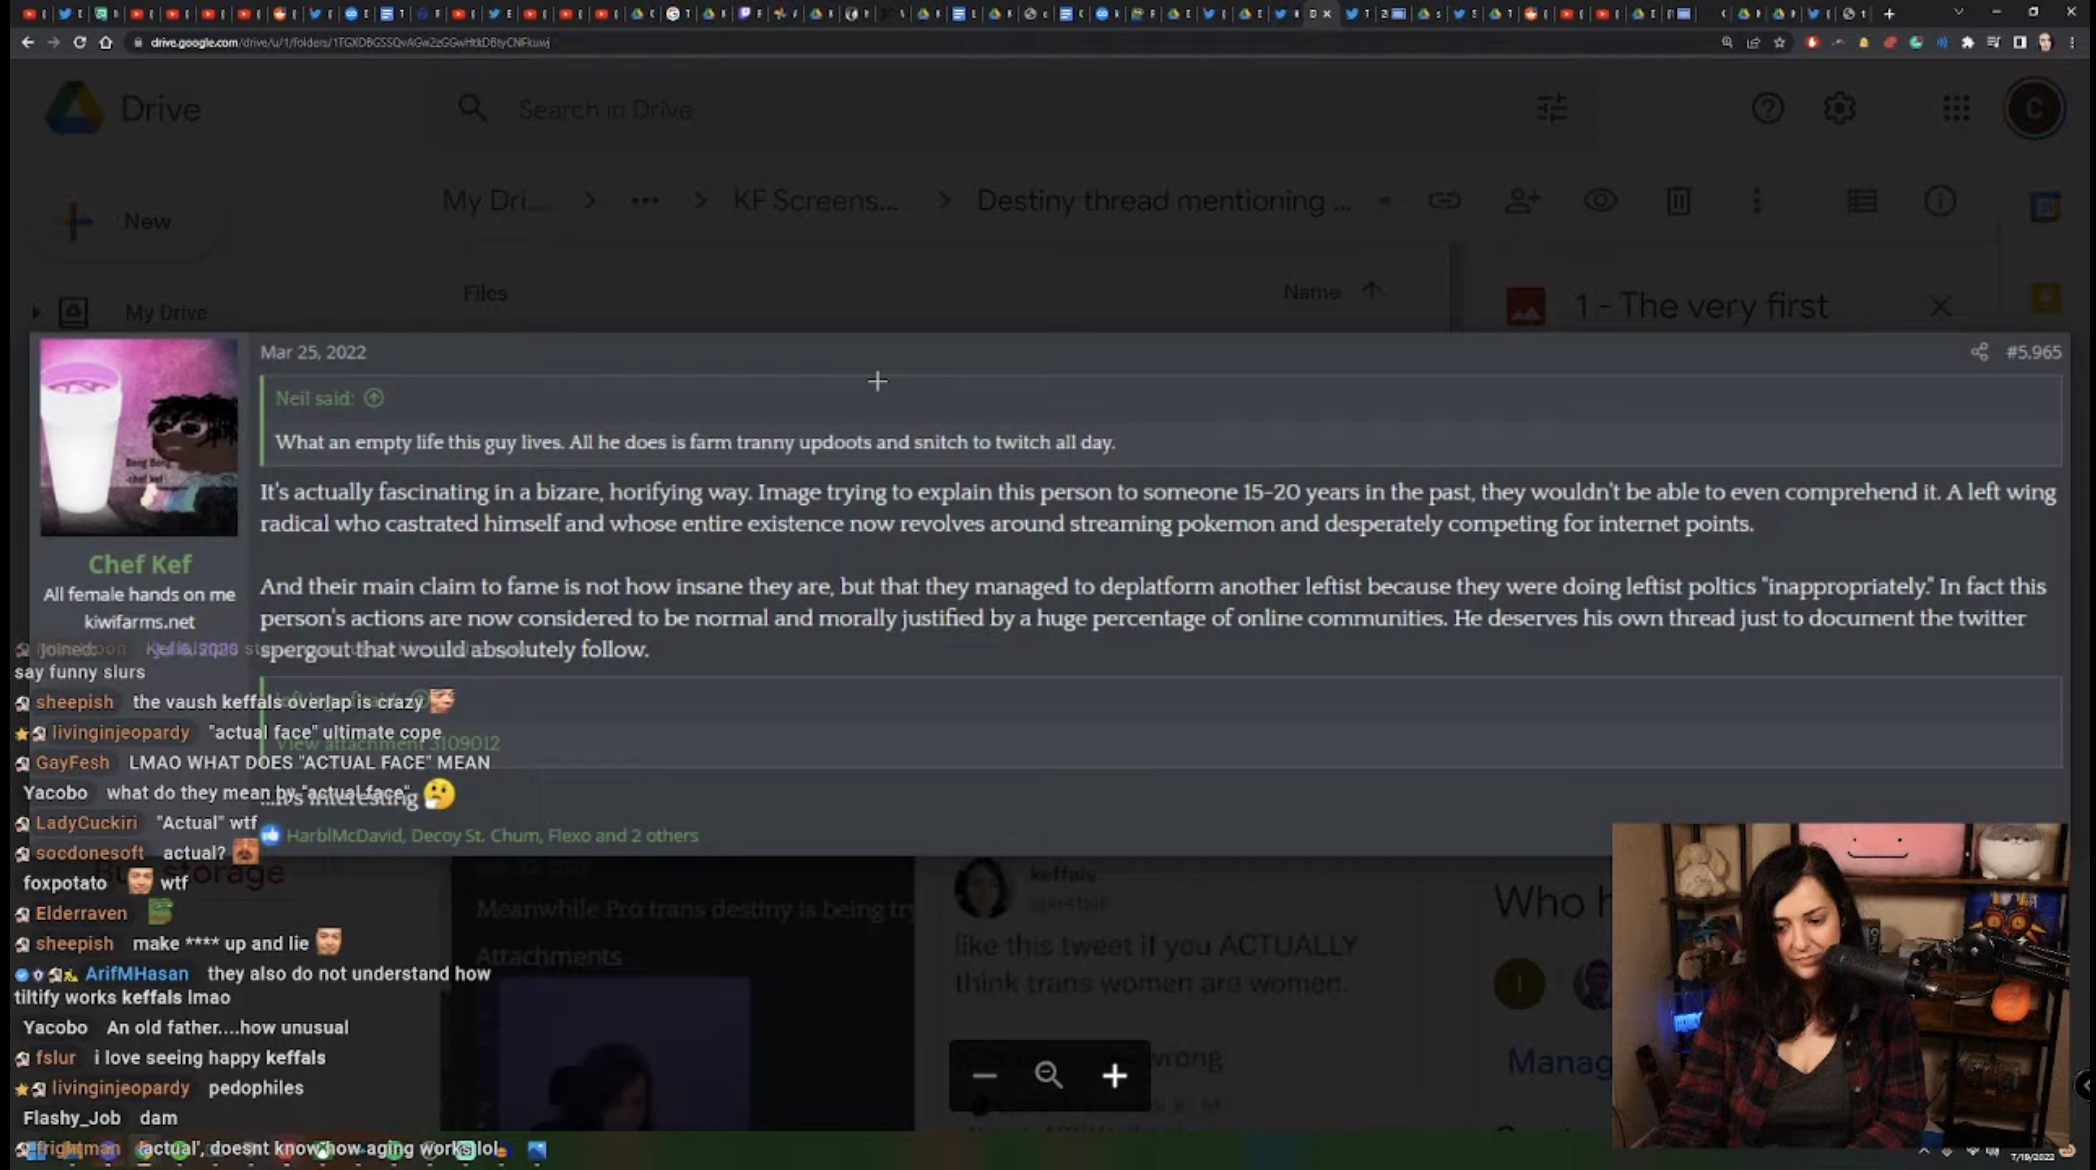Screen dimensions: 2096x1170
Task: Select My Drive in the sidebar
Action: [165, 313]
